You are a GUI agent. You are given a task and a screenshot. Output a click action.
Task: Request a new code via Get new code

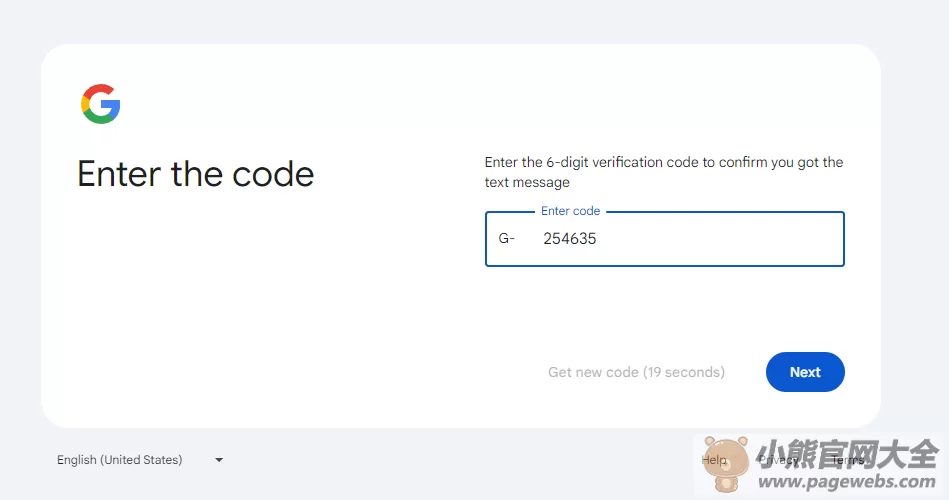coord(636,372)
